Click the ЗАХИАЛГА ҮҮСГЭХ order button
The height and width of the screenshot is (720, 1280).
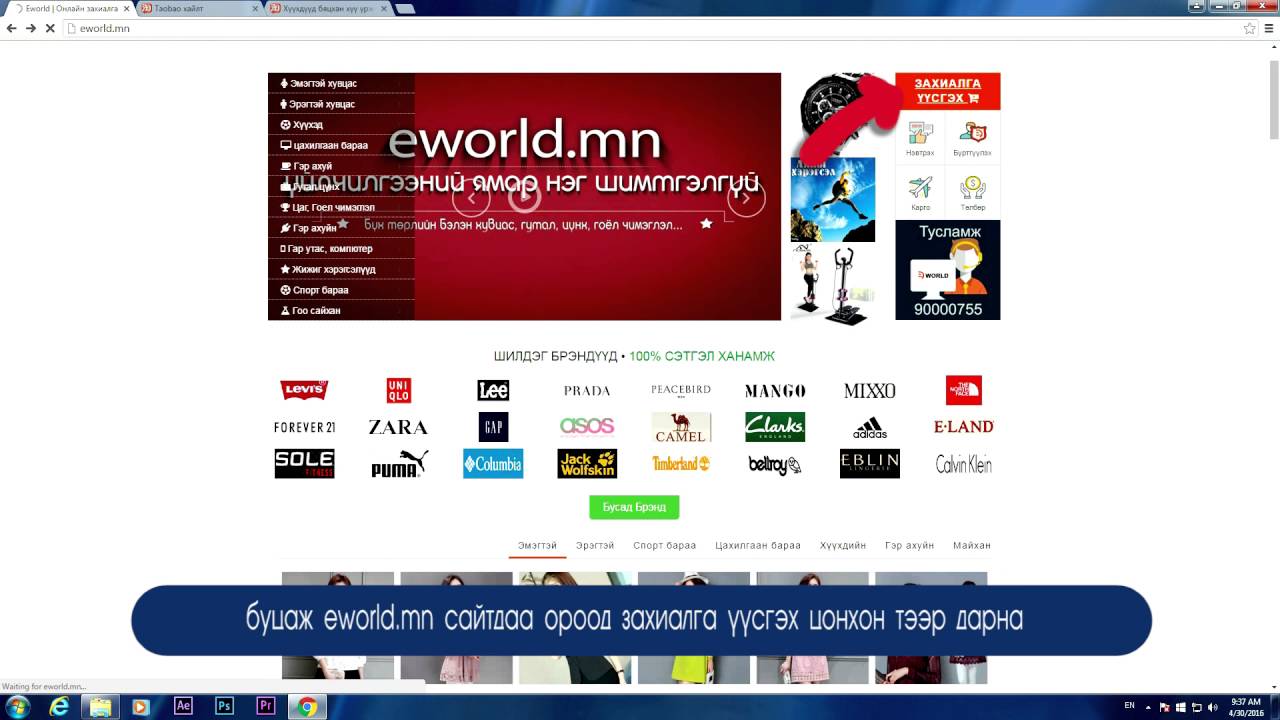tap(948, 91)
